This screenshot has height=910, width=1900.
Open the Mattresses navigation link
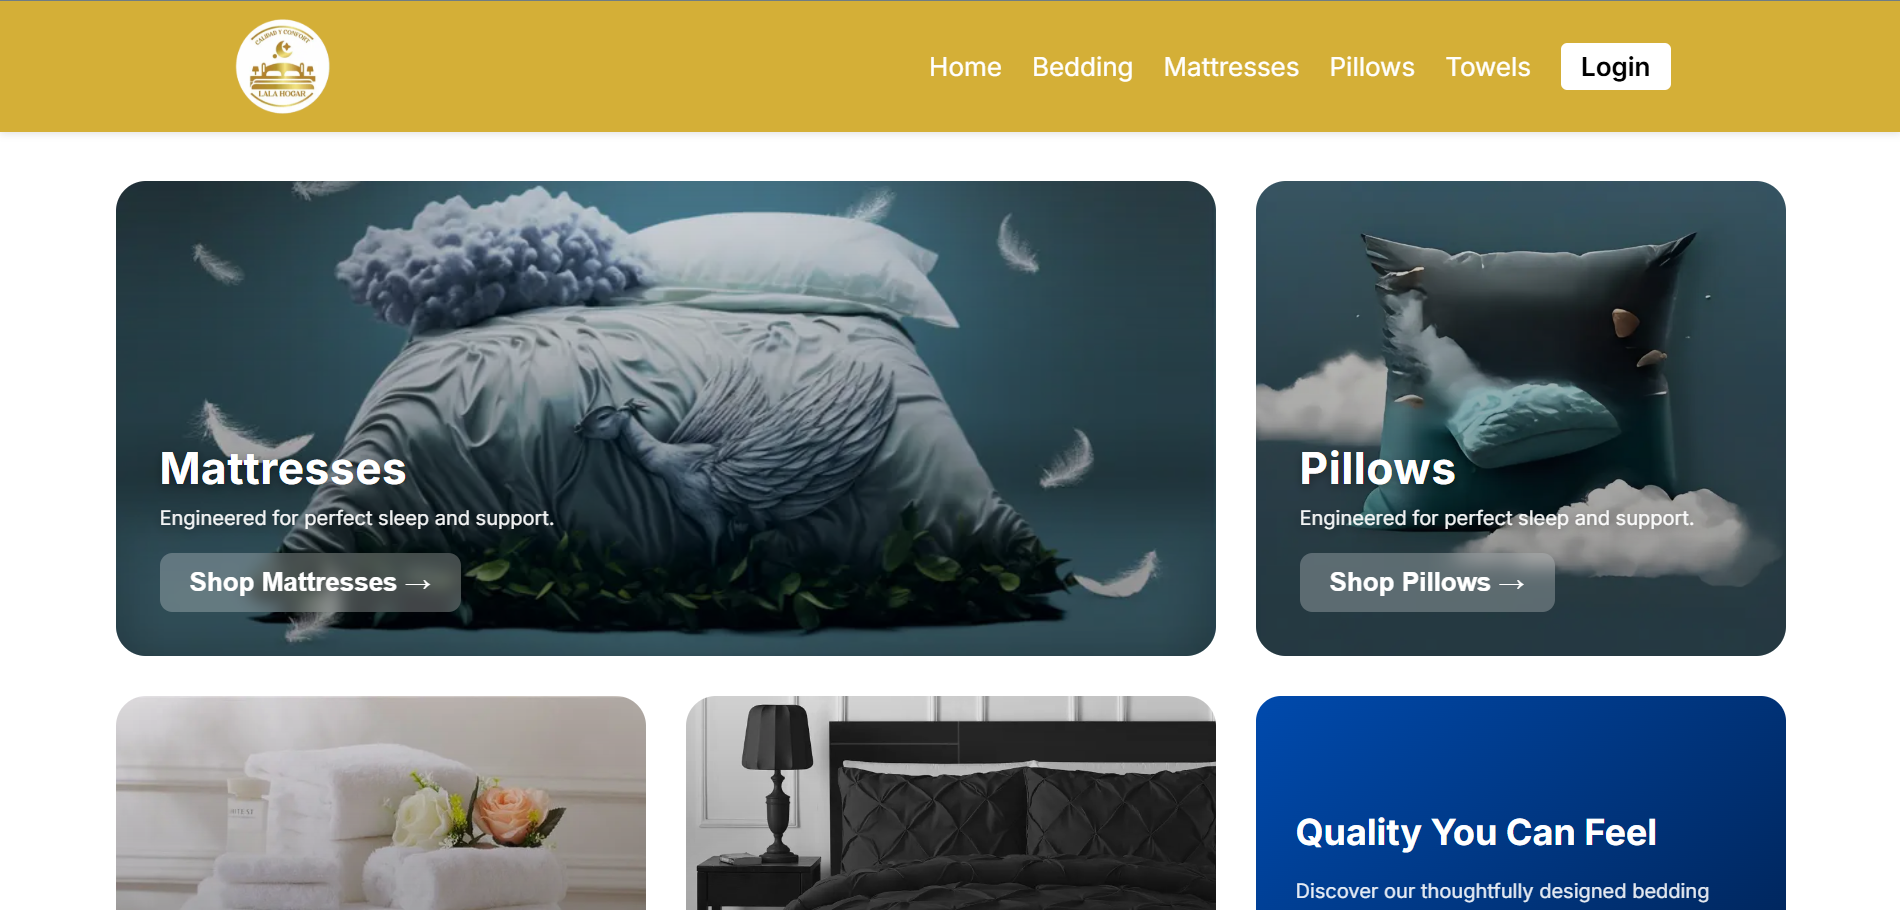click(1231, 67)
